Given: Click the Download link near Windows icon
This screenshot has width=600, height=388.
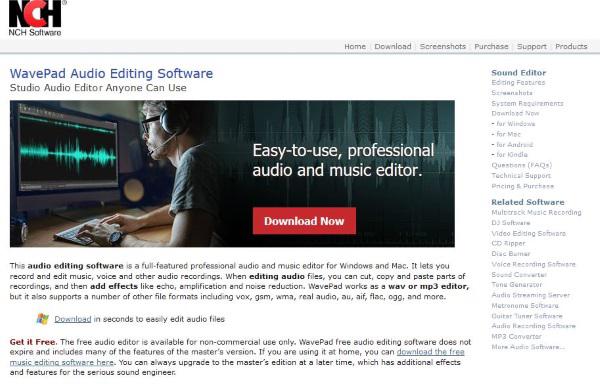Looking at the screenshot, I should click(x=73, y=319).
